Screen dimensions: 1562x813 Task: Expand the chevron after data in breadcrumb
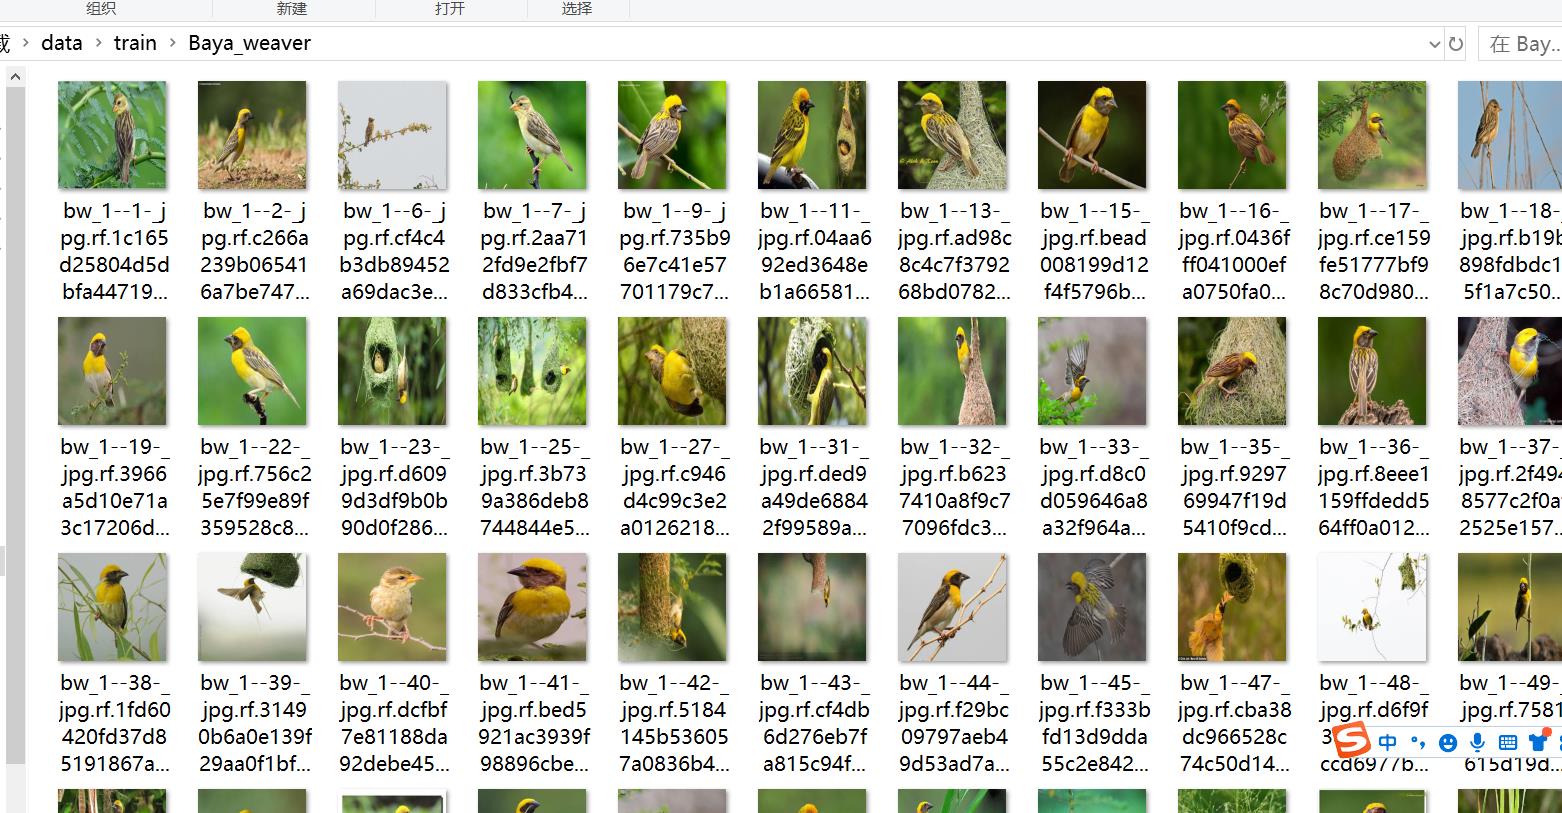coord(98,43)
